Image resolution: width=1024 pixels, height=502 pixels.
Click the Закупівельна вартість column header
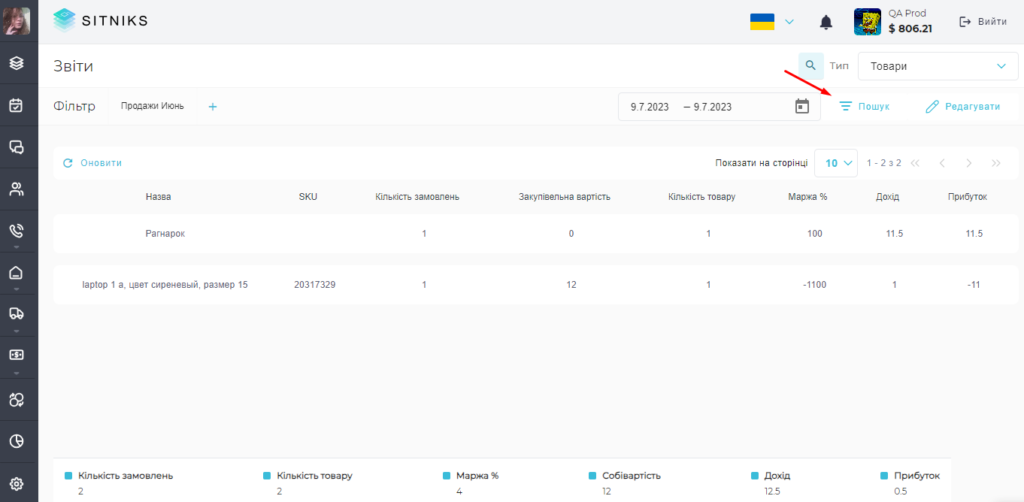click(565, 196)
